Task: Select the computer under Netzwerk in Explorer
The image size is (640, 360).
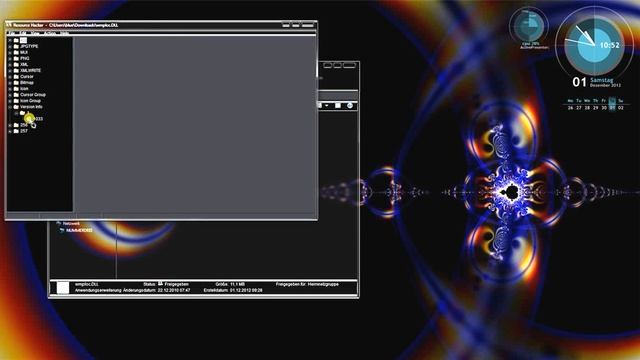Action: [x=79, y=230]
